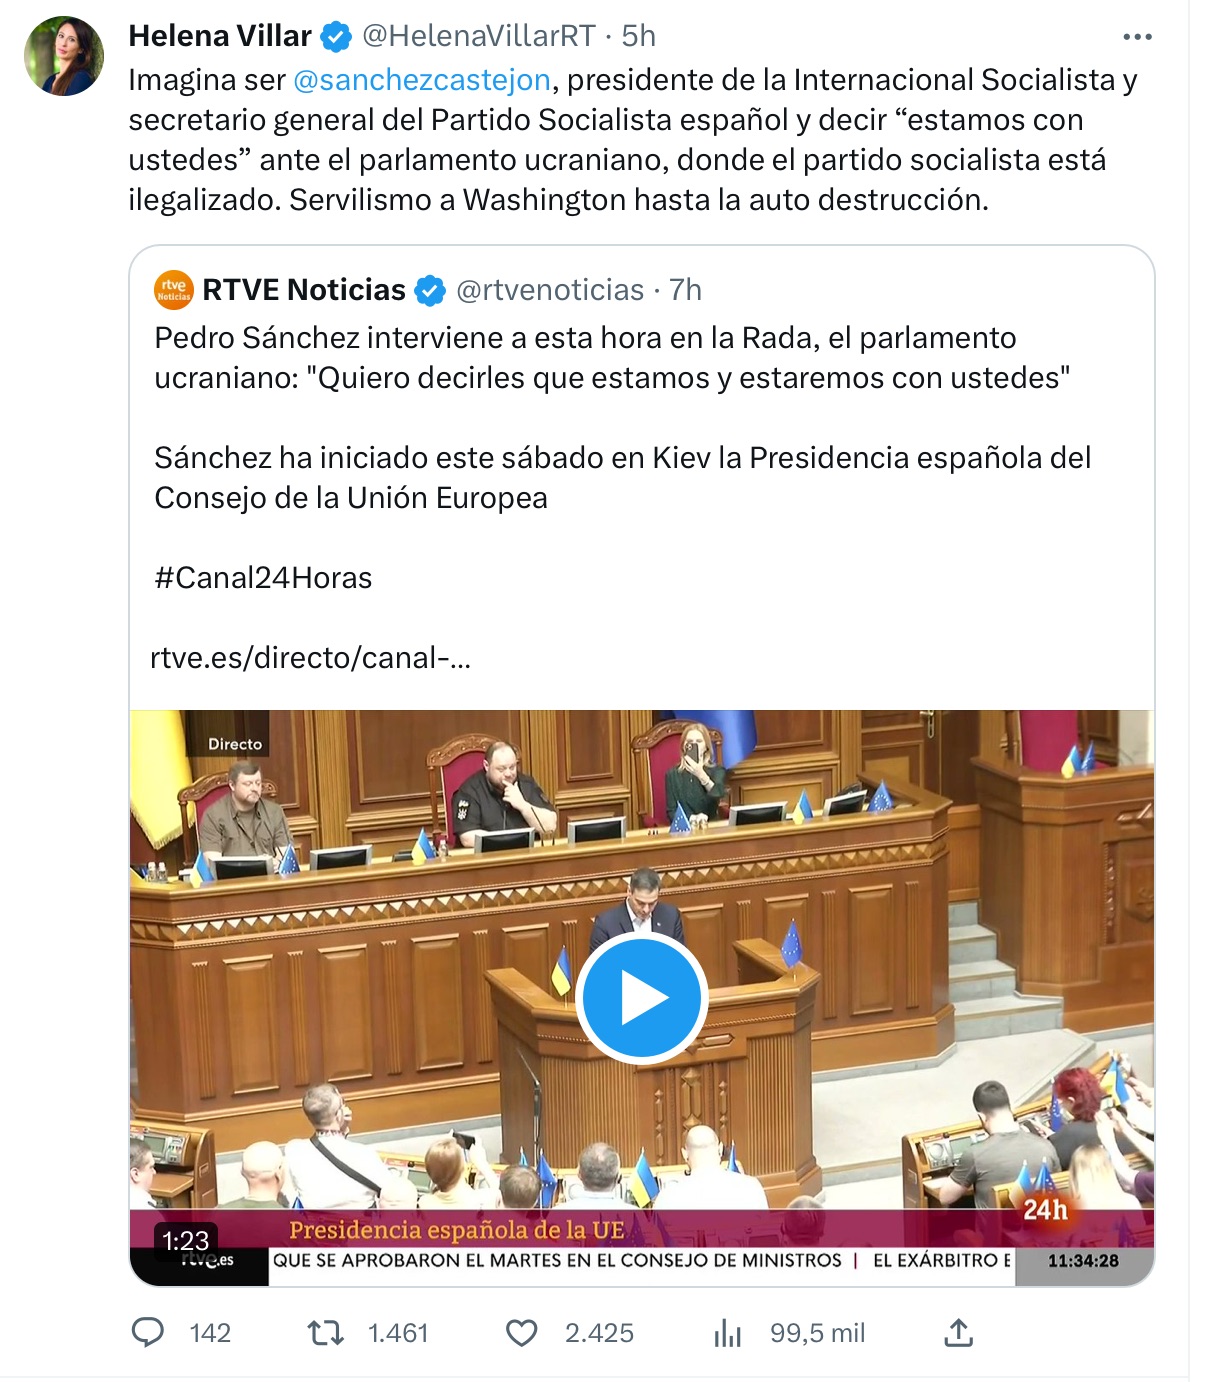Open the @HelenaVillarRT handle
The width and height of the screenshot is (1223, 1382).
click(479, 36)
